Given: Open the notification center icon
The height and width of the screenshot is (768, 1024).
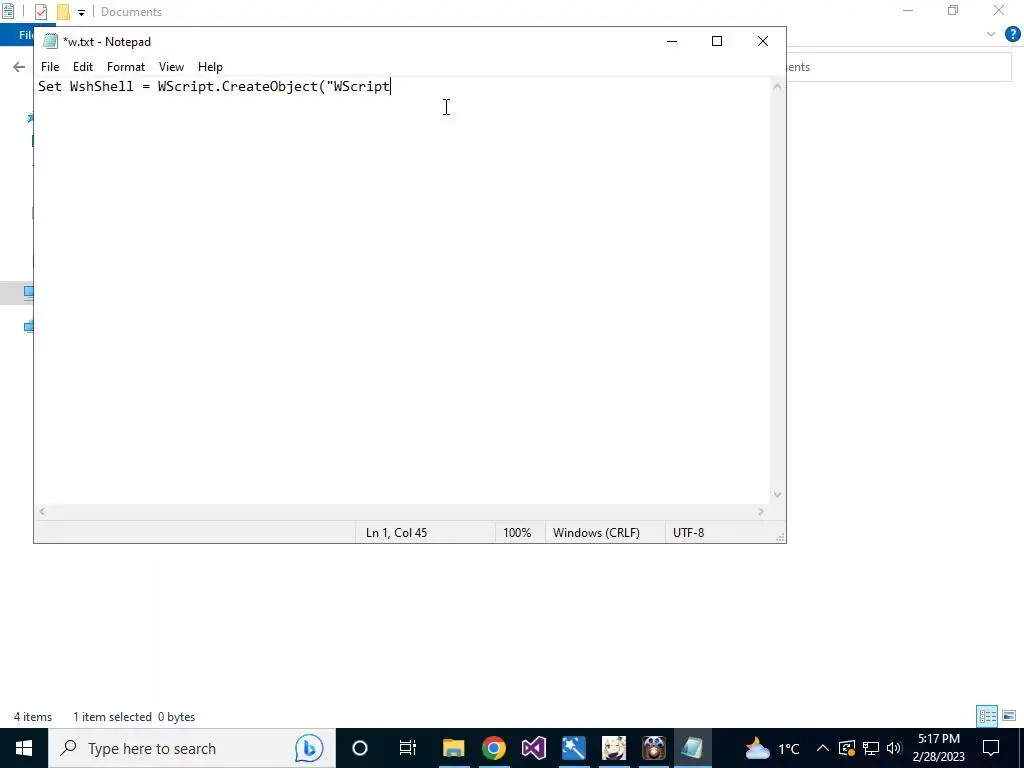Looking at the screenshot, I should click(x=991, y=748).
